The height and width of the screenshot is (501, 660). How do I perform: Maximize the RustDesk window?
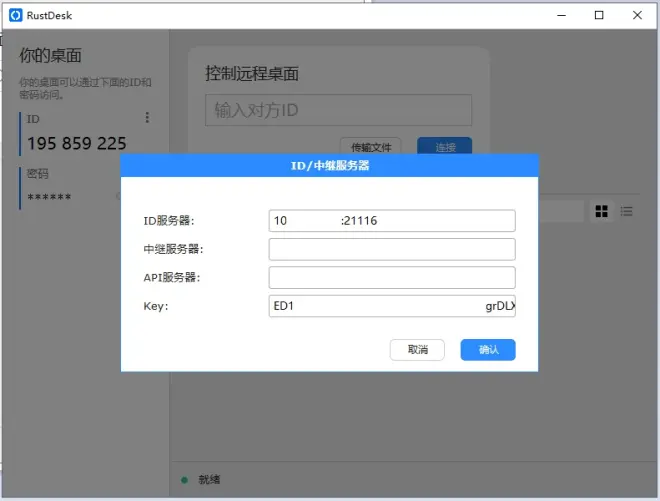pos(599,15)
